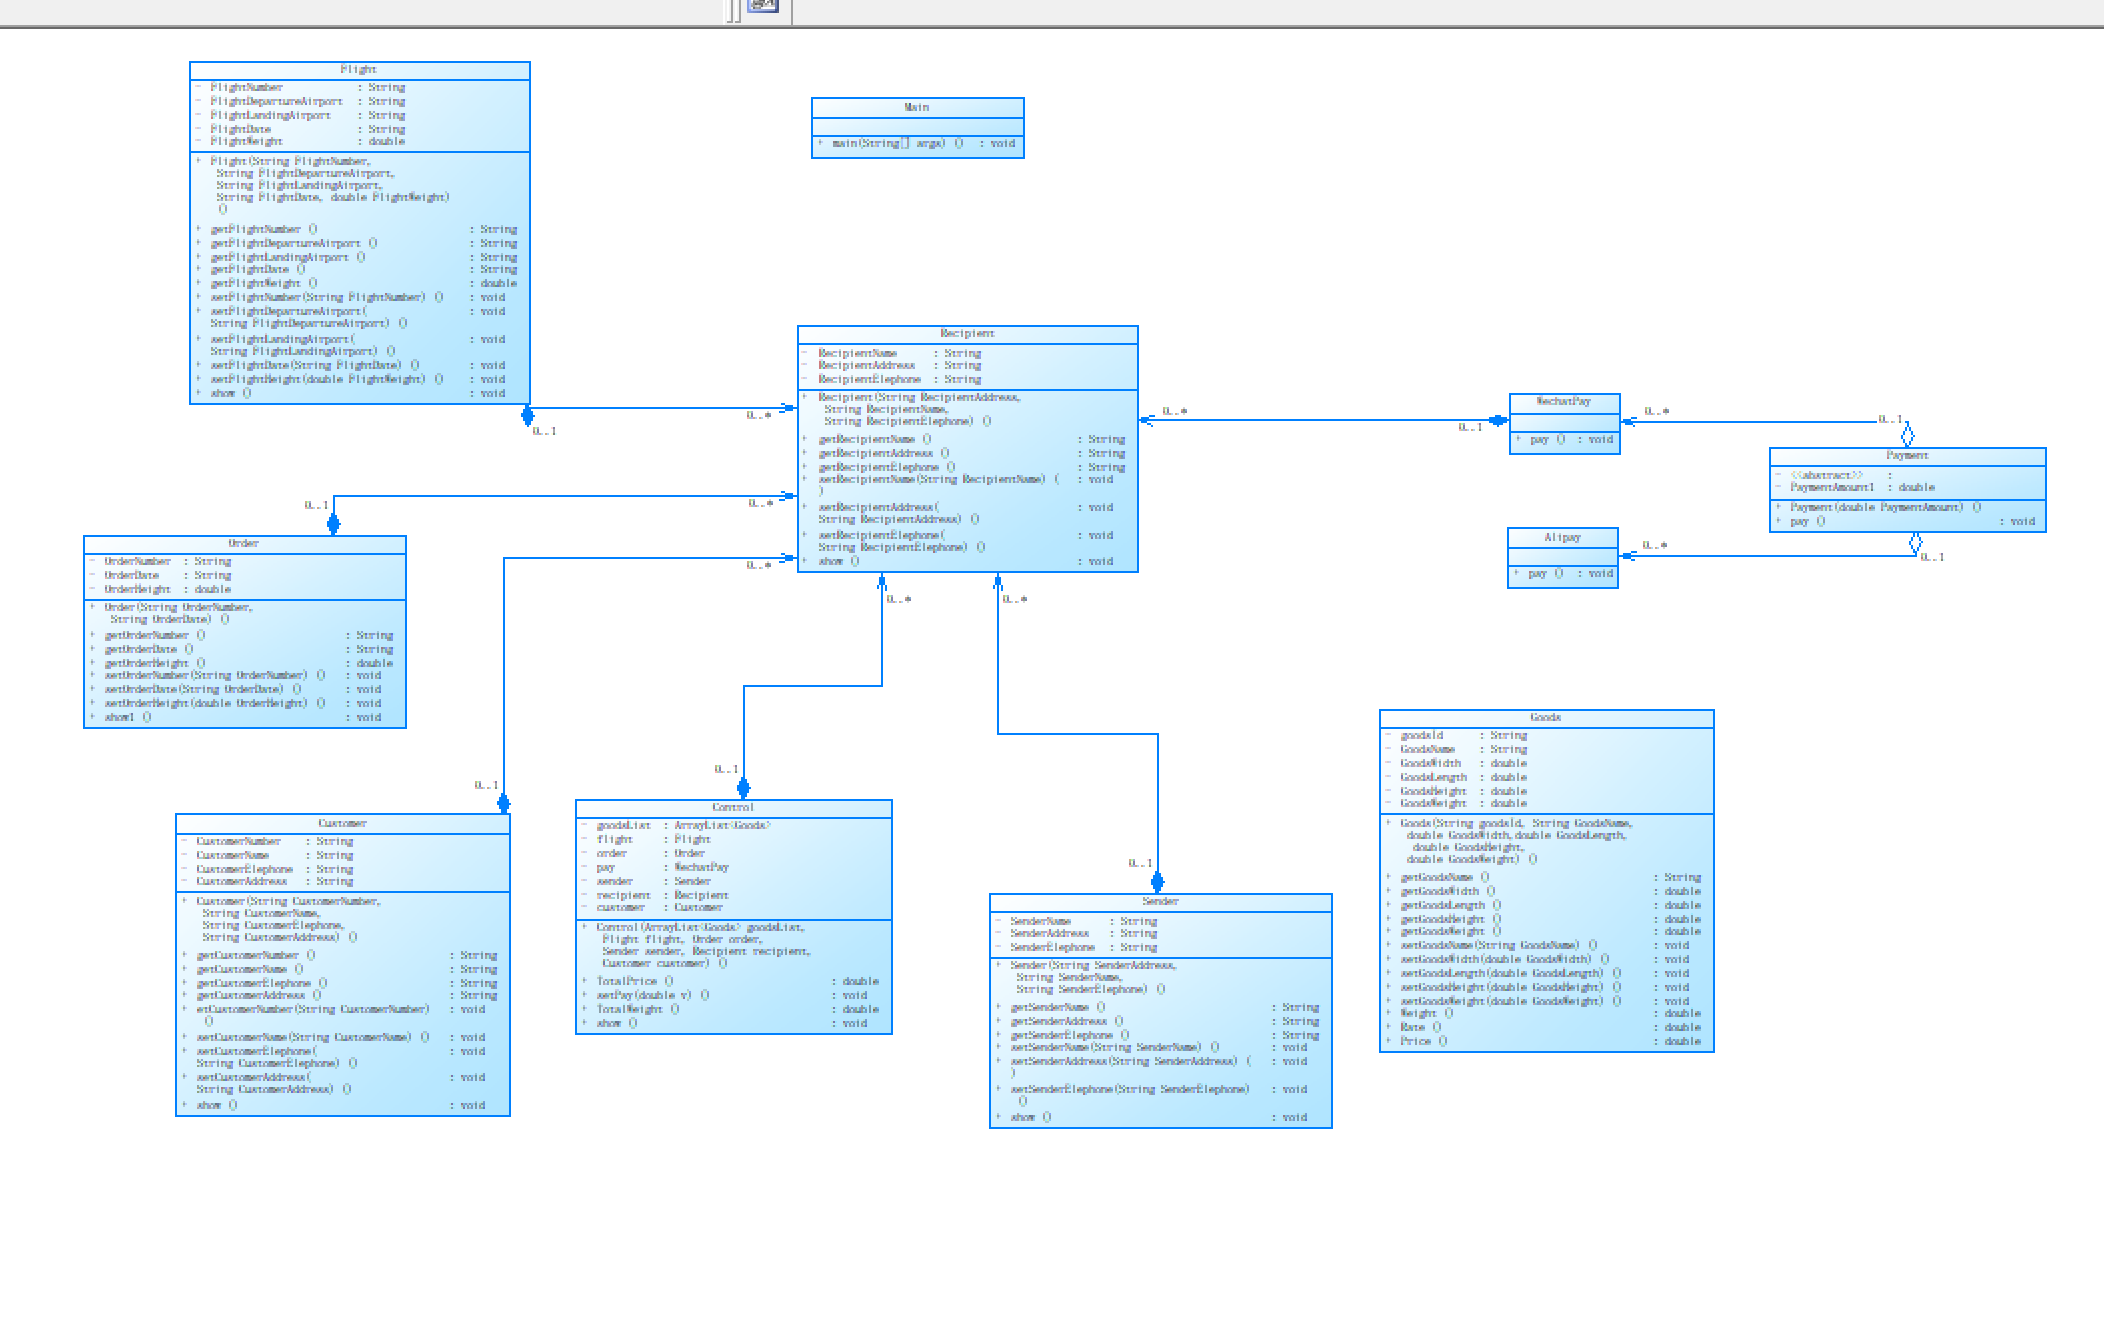Click the Alipay class box header
Image resolution: width=2104 pixels, height=1328 pixels.
click(1562, 538)
